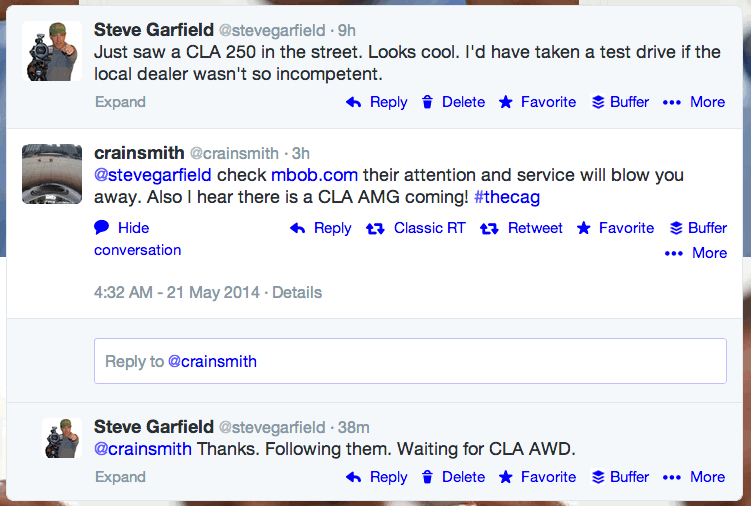Image resolution: width=751 pixels, height=506 pixels.
Task: Expand the last Steve Garfield tweet
Action: 120,477
